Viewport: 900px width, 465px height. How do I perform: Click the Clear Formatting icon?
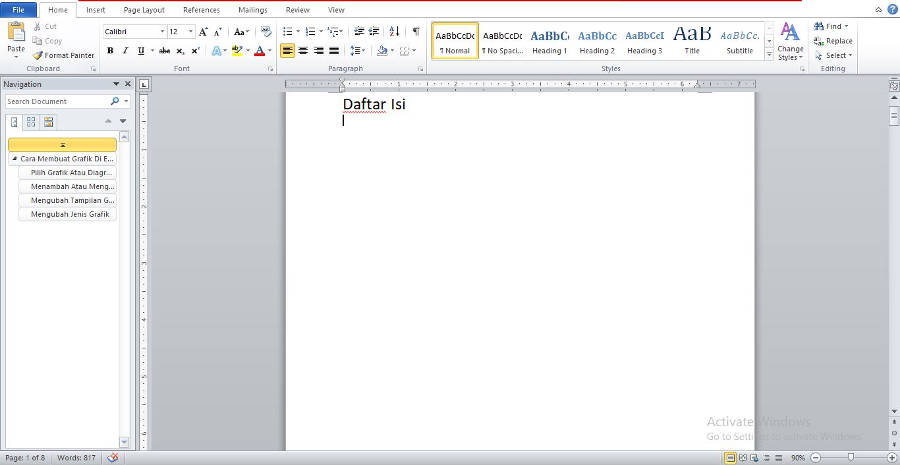pyautogui.click(x=266, y=32)
